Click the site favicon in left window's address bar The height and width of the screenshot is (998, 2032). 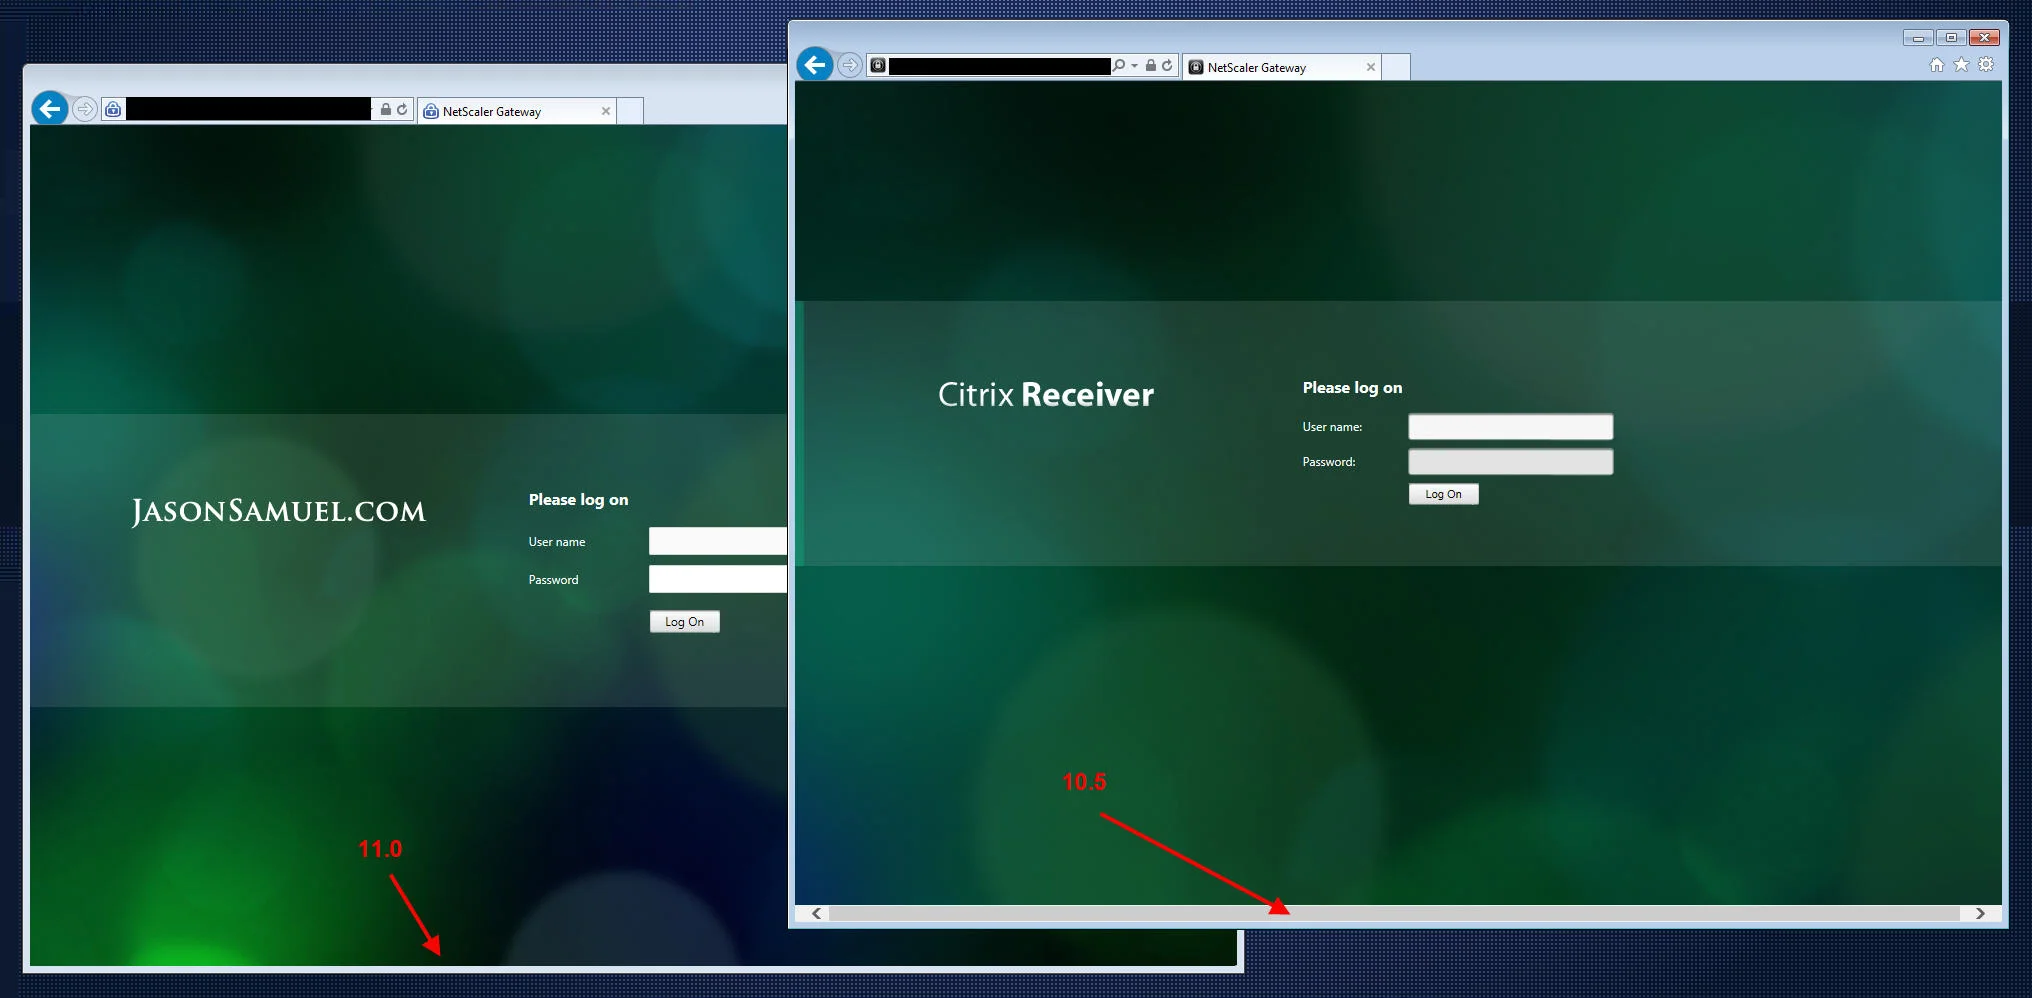pos(113,110)
